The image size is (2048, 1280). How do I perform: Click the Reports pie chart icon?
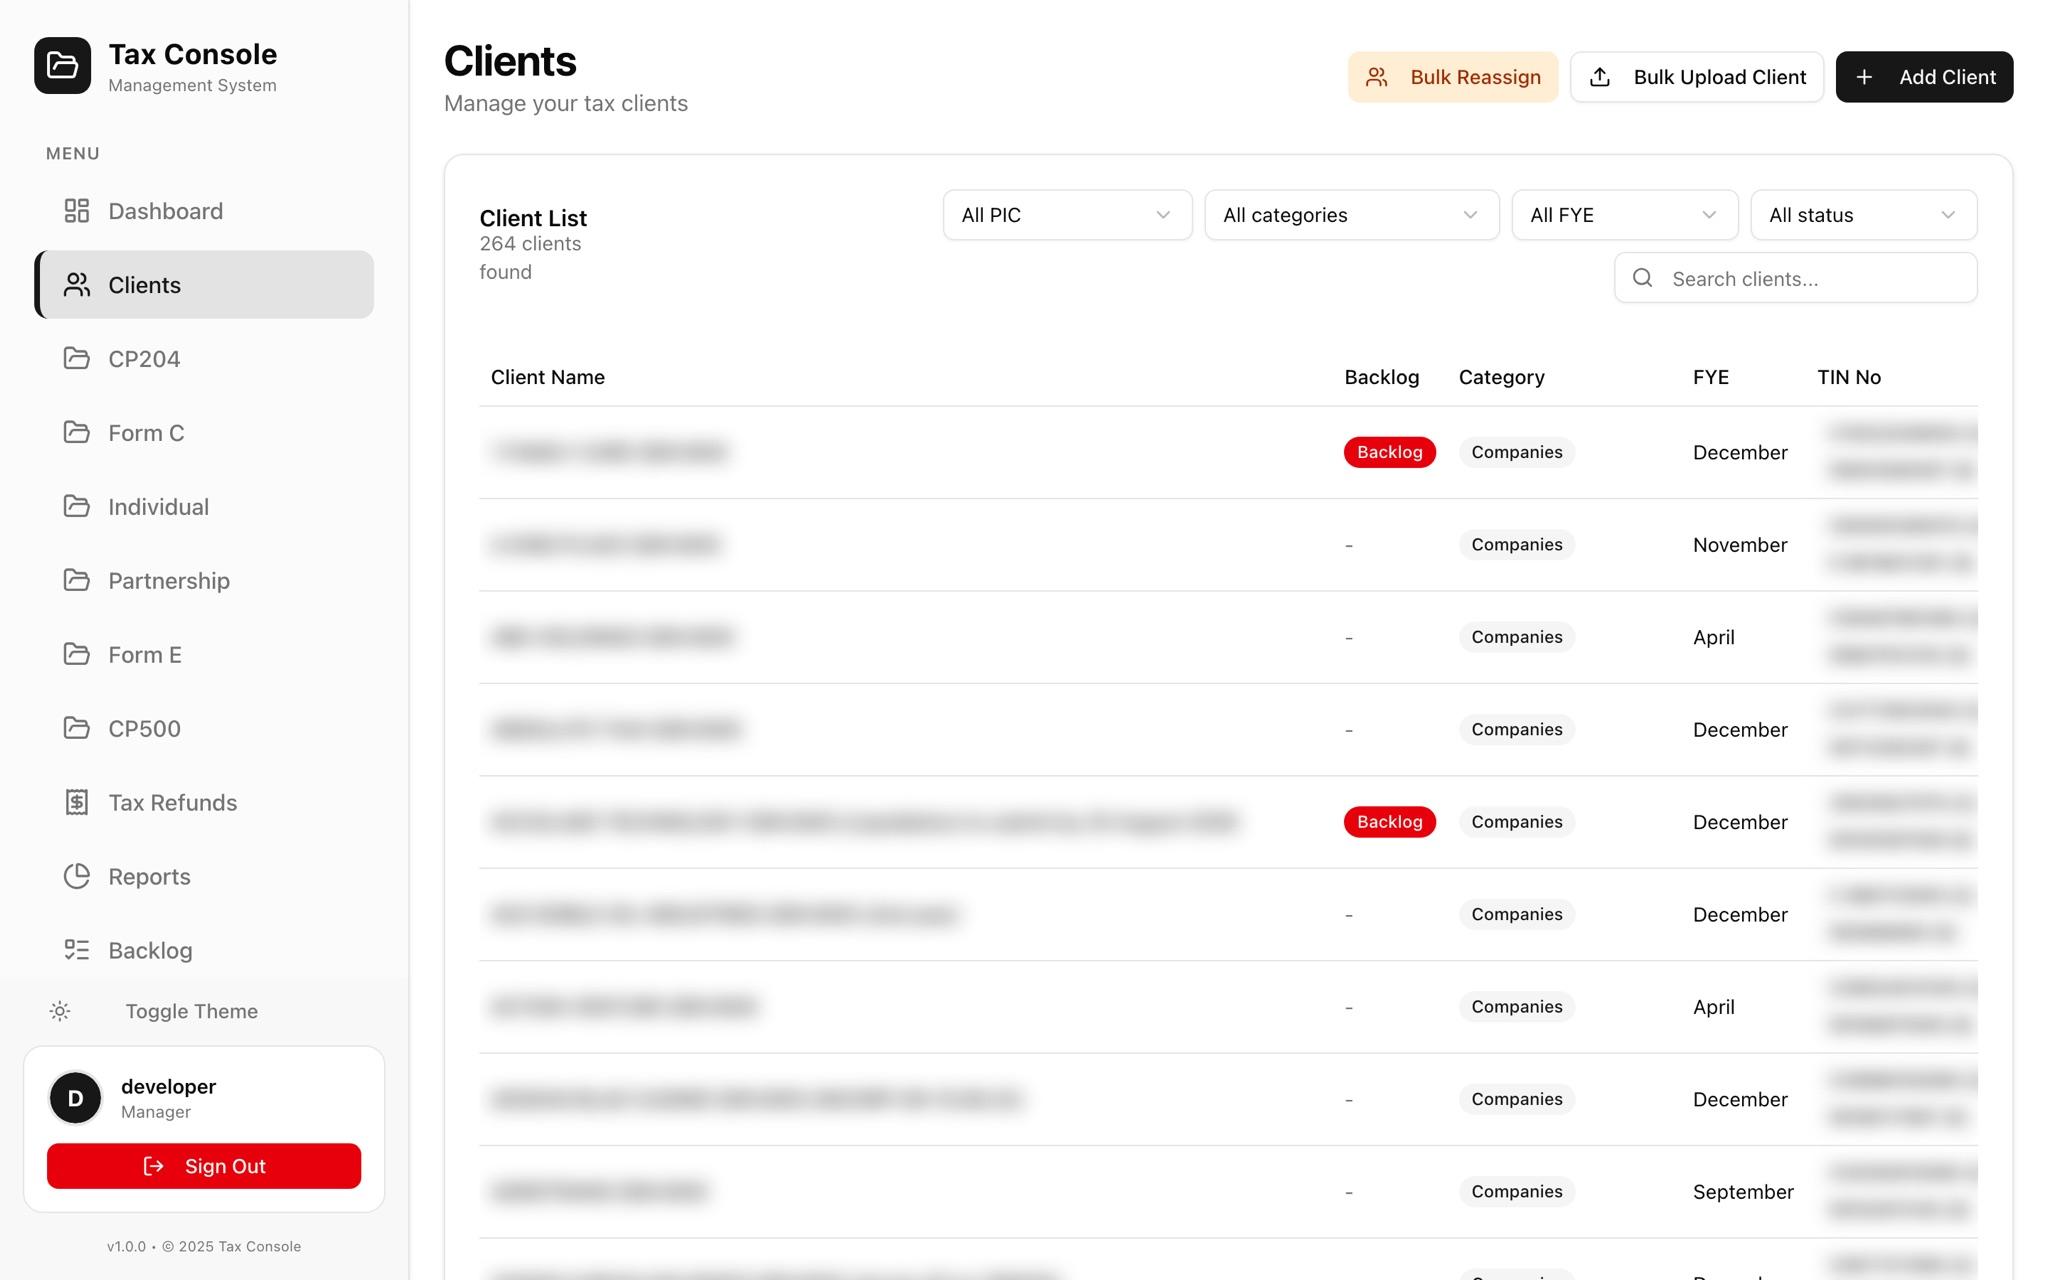click(77, 877)
